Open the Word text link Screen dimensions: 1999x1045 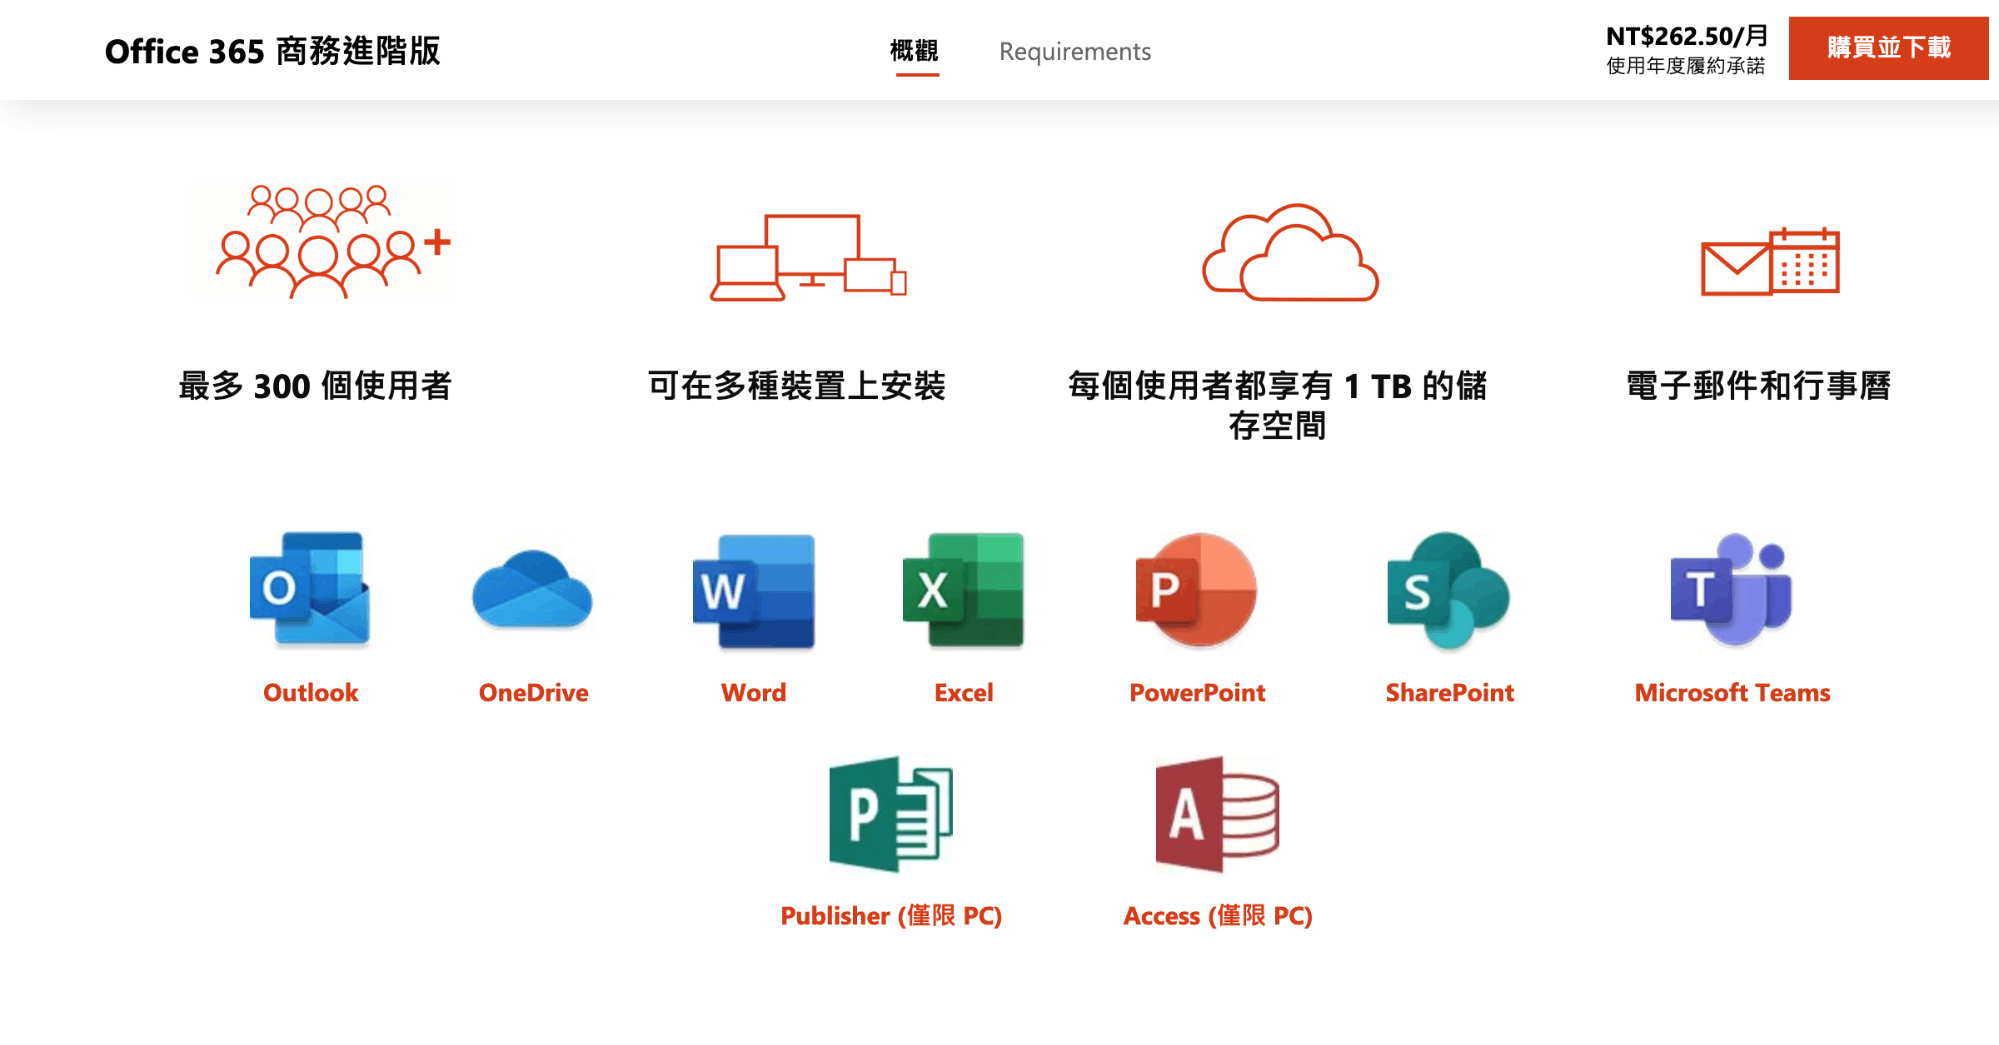[x=753, y=693]
